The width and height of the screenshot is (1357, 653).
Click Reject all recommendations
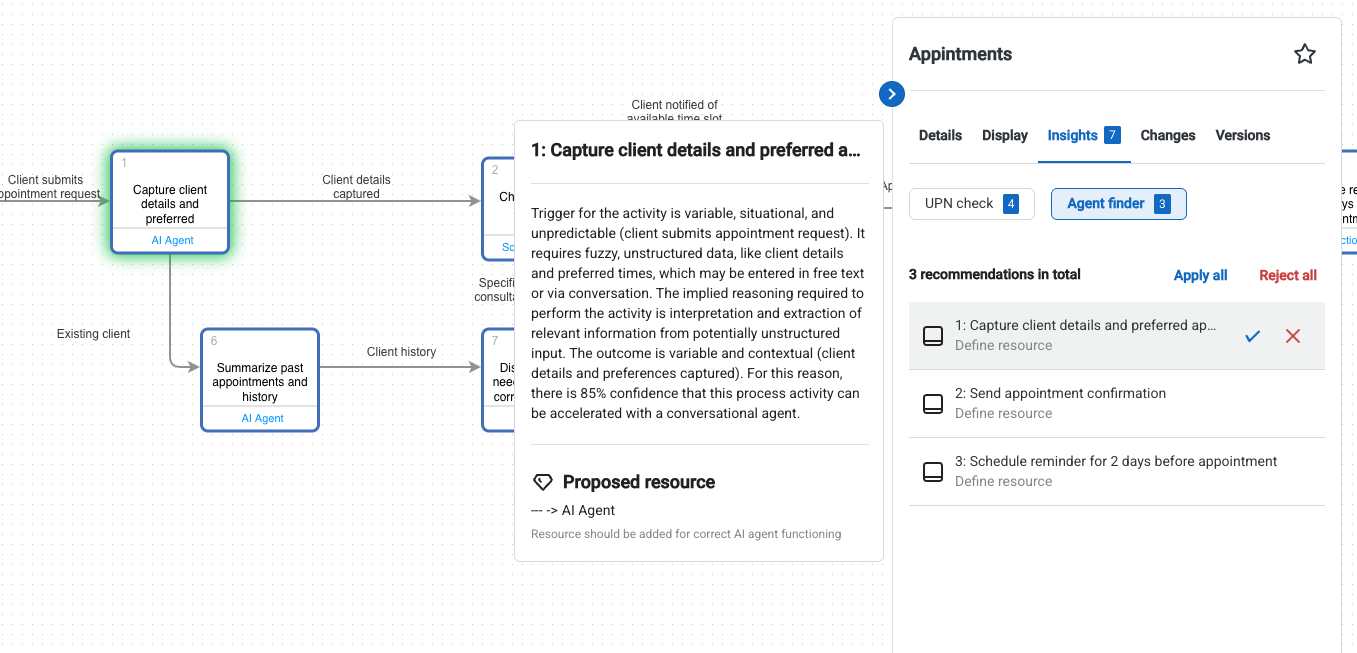[1288, 275]
